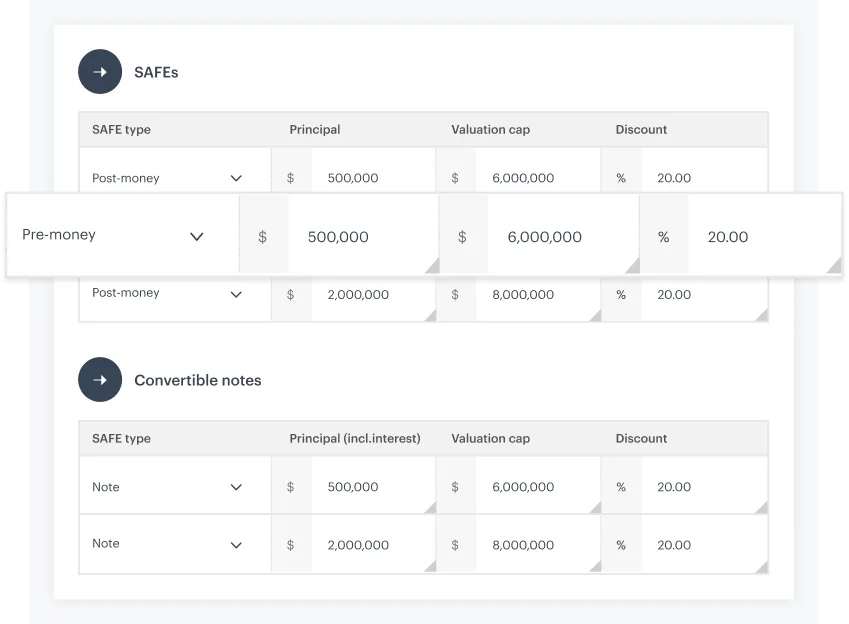The image size is (849, 624).
Task: Edit the first Note valuation cap 6,000,000
Action: click(538, 486)
